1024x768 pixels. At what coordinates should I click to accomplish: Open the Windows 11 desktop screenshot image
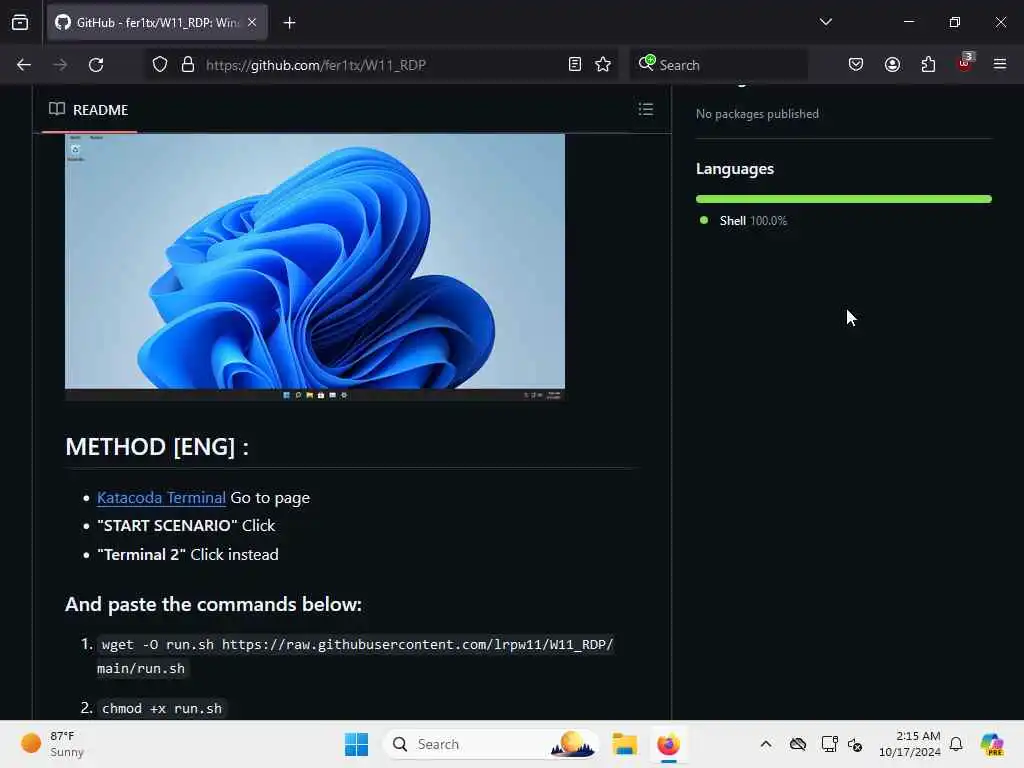[315, 267]
